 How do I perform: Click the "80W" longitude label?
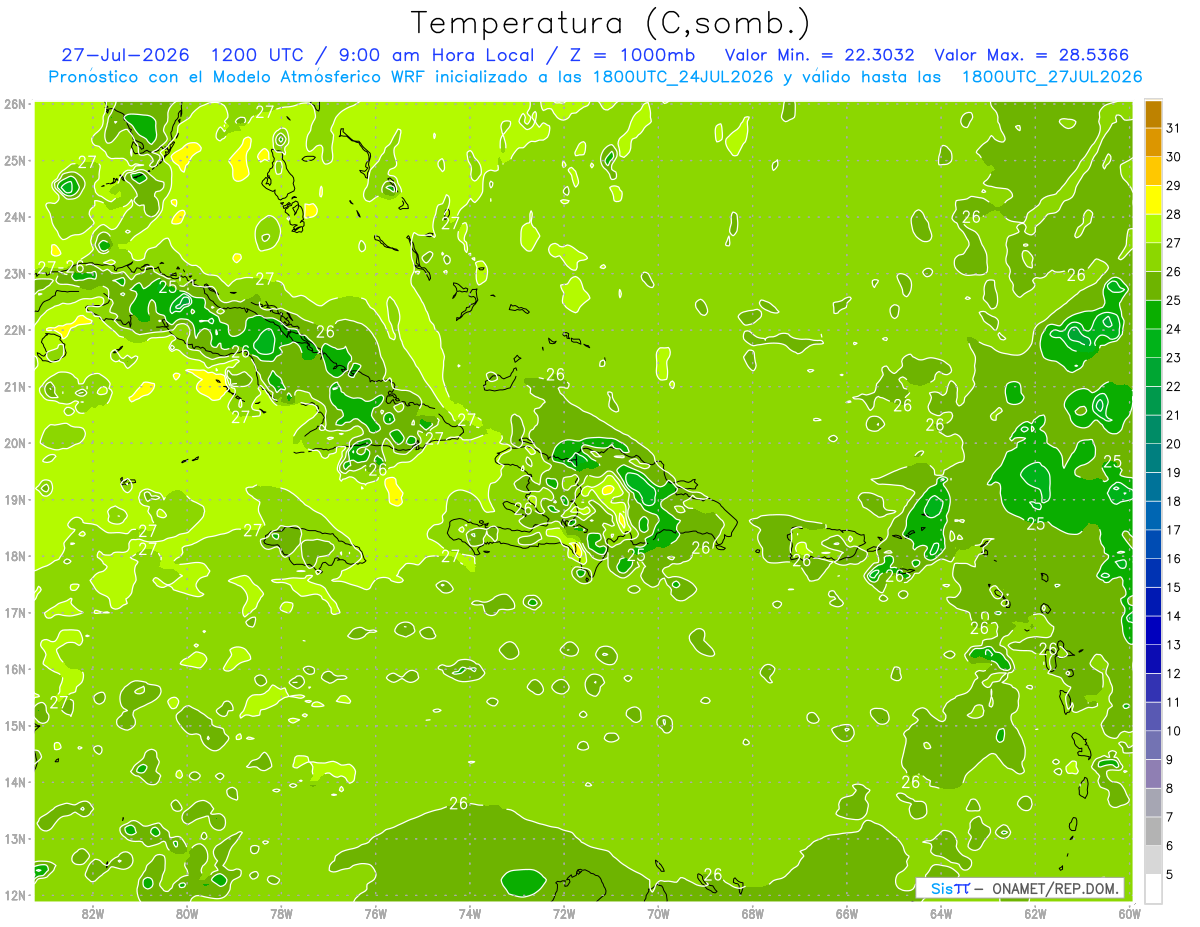coord(187,913)
